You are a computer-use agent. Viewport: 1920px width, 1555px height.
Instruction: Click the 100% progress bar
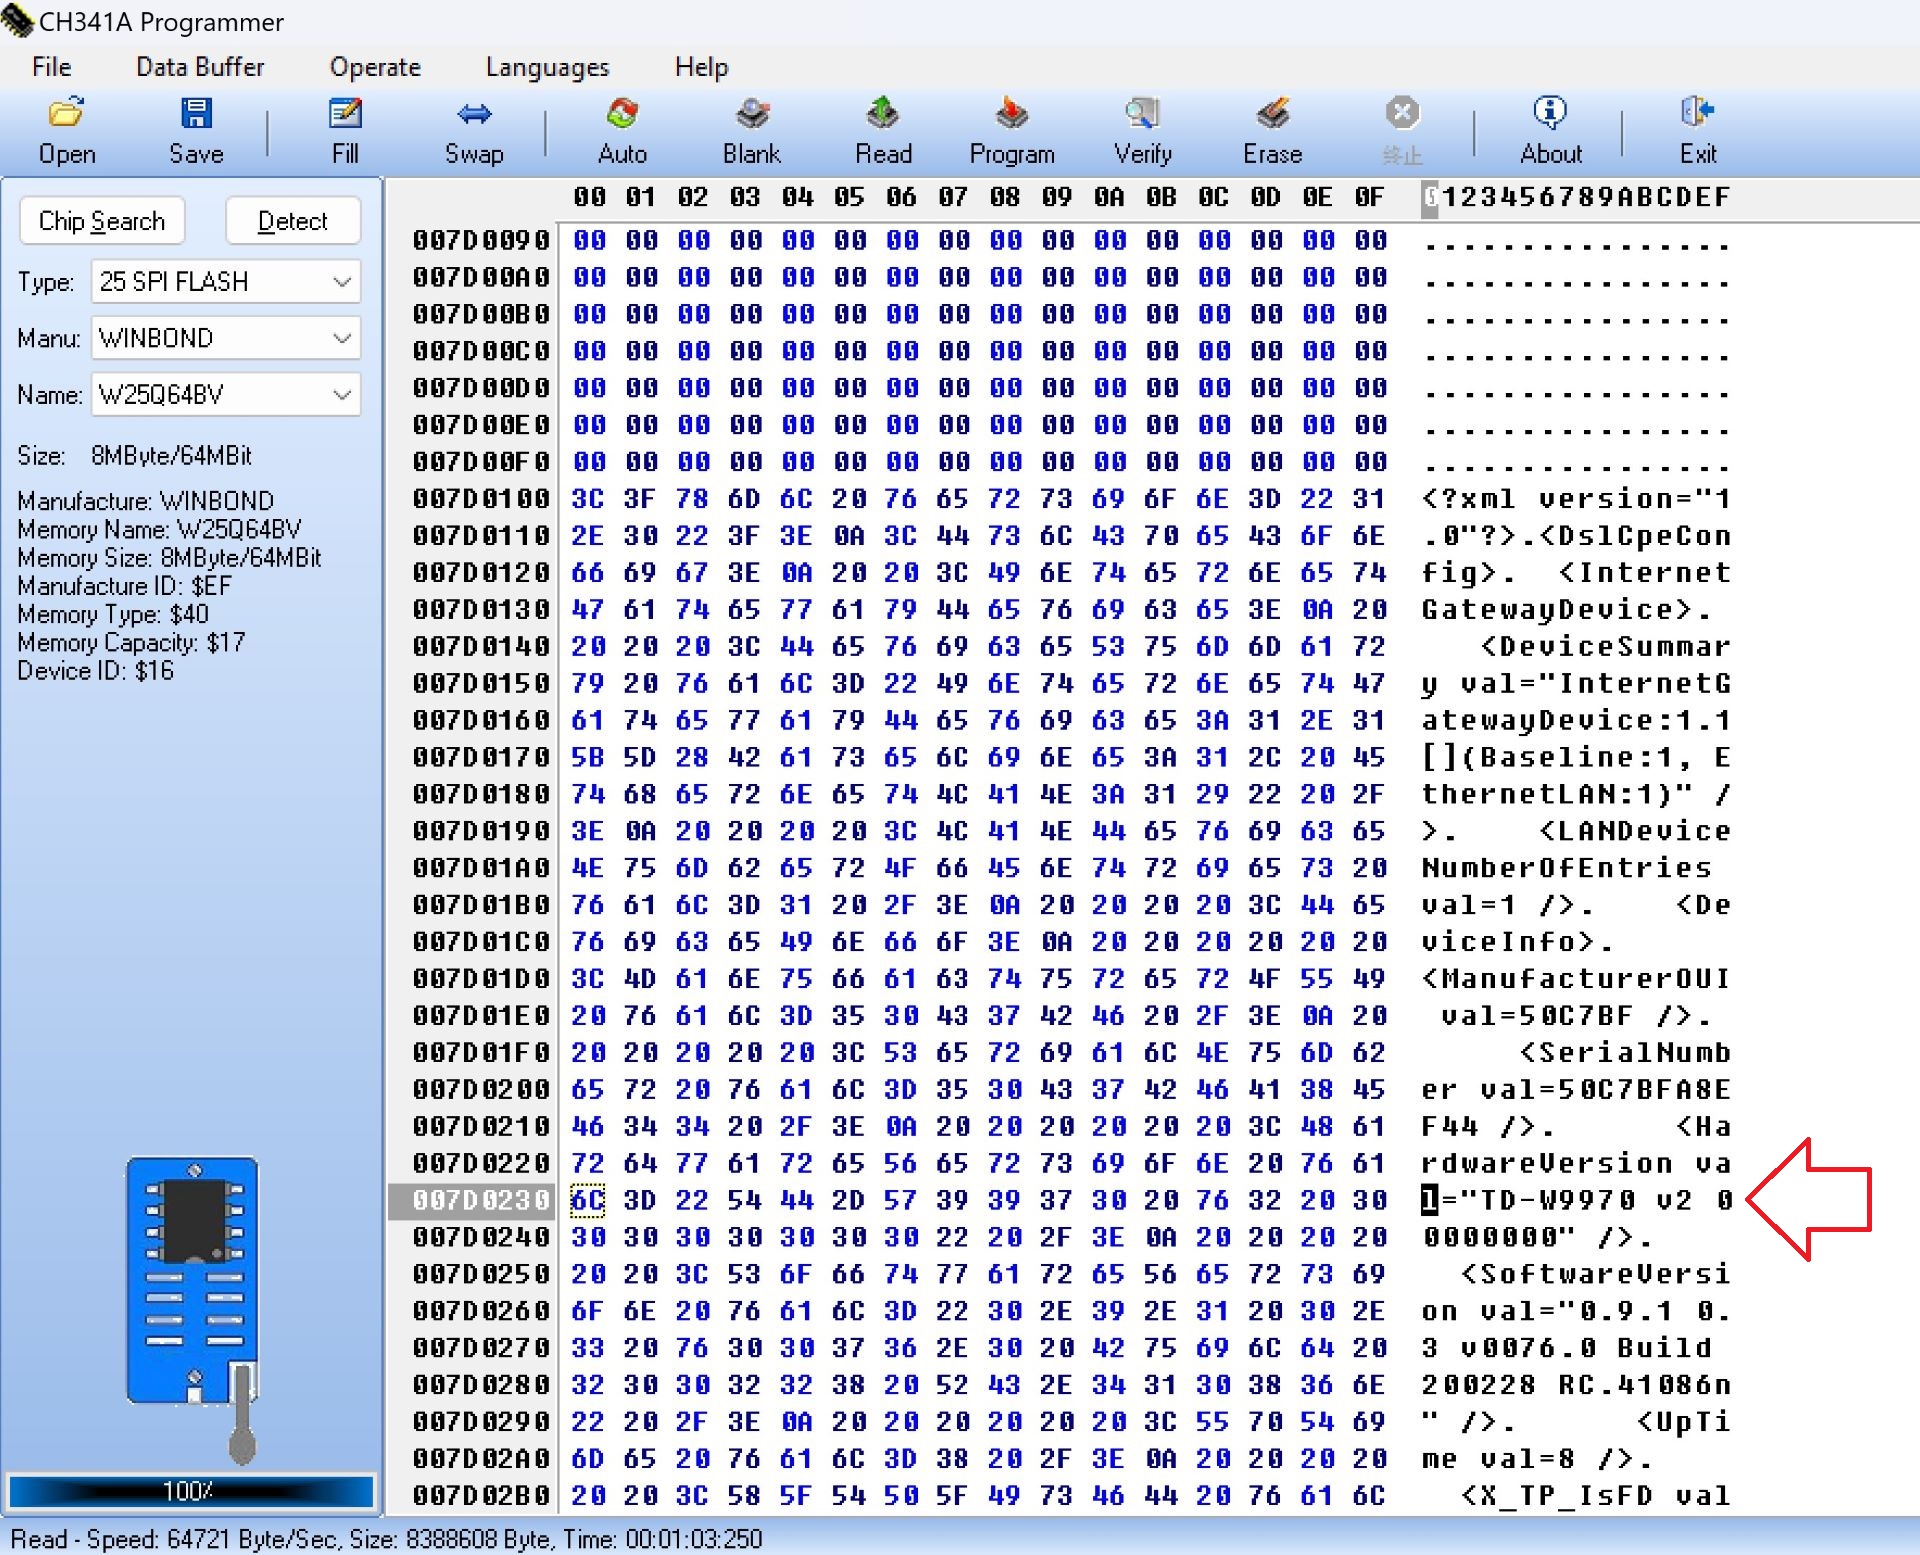[x=191, y=1491]
